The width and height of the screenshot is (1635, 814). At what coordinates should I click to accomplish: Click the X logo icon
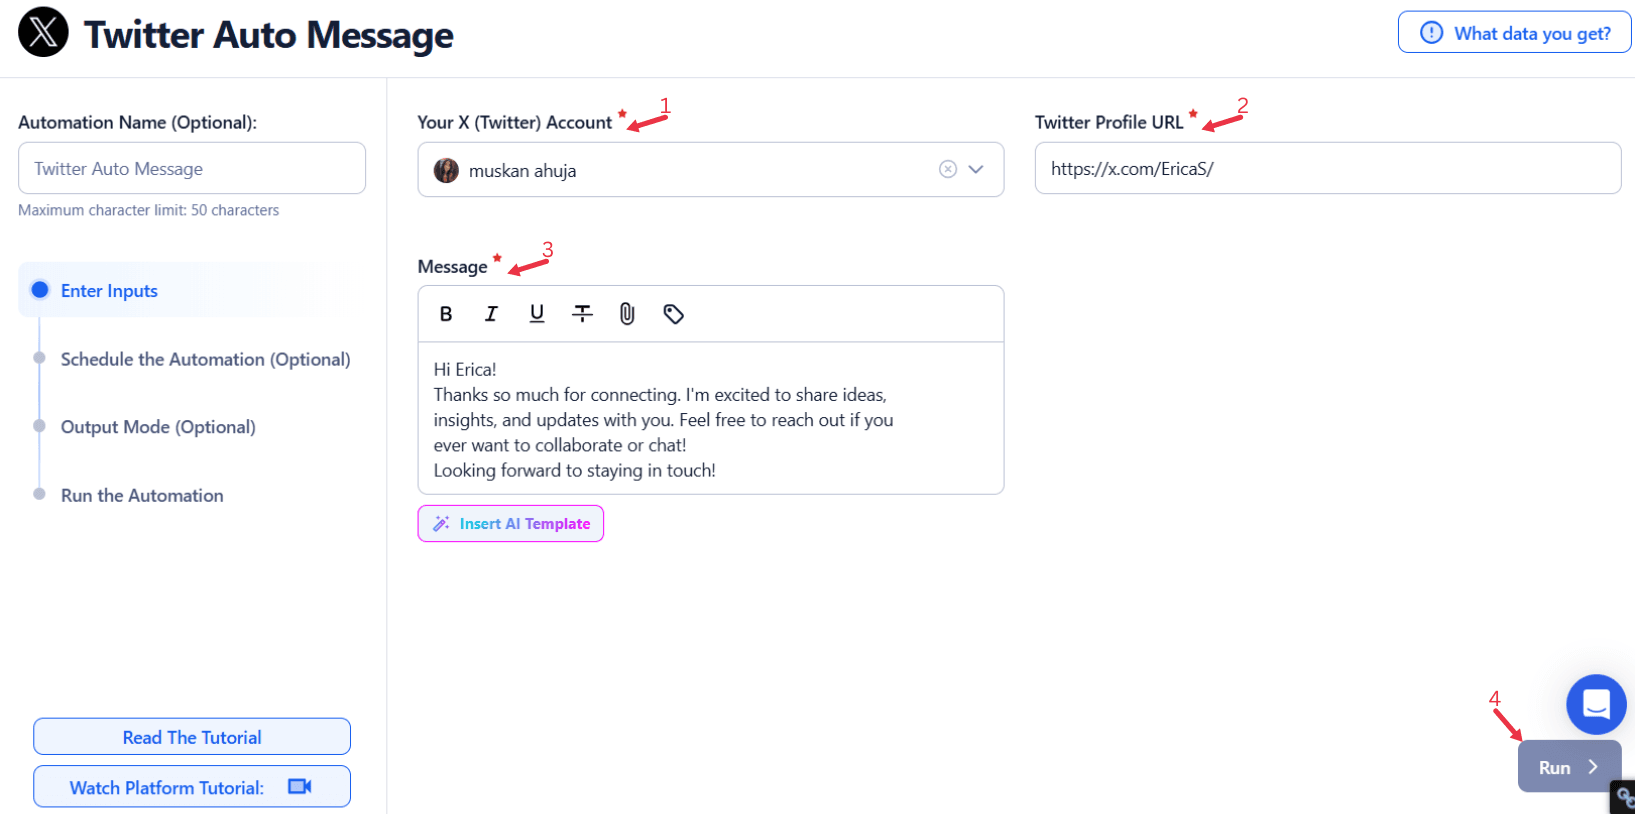coord(43,32)
